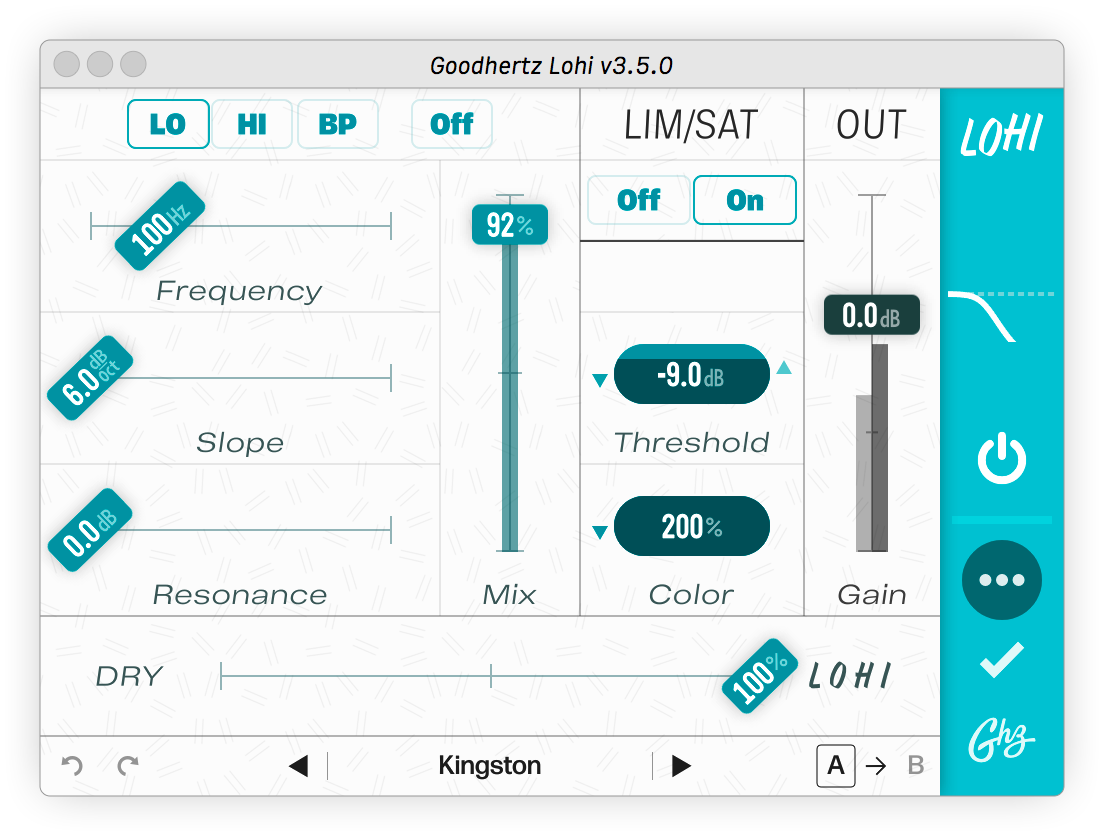1104x836 pixels.
Task: Click the LIM/SAT section heading
Action: [x=691, y=125]
